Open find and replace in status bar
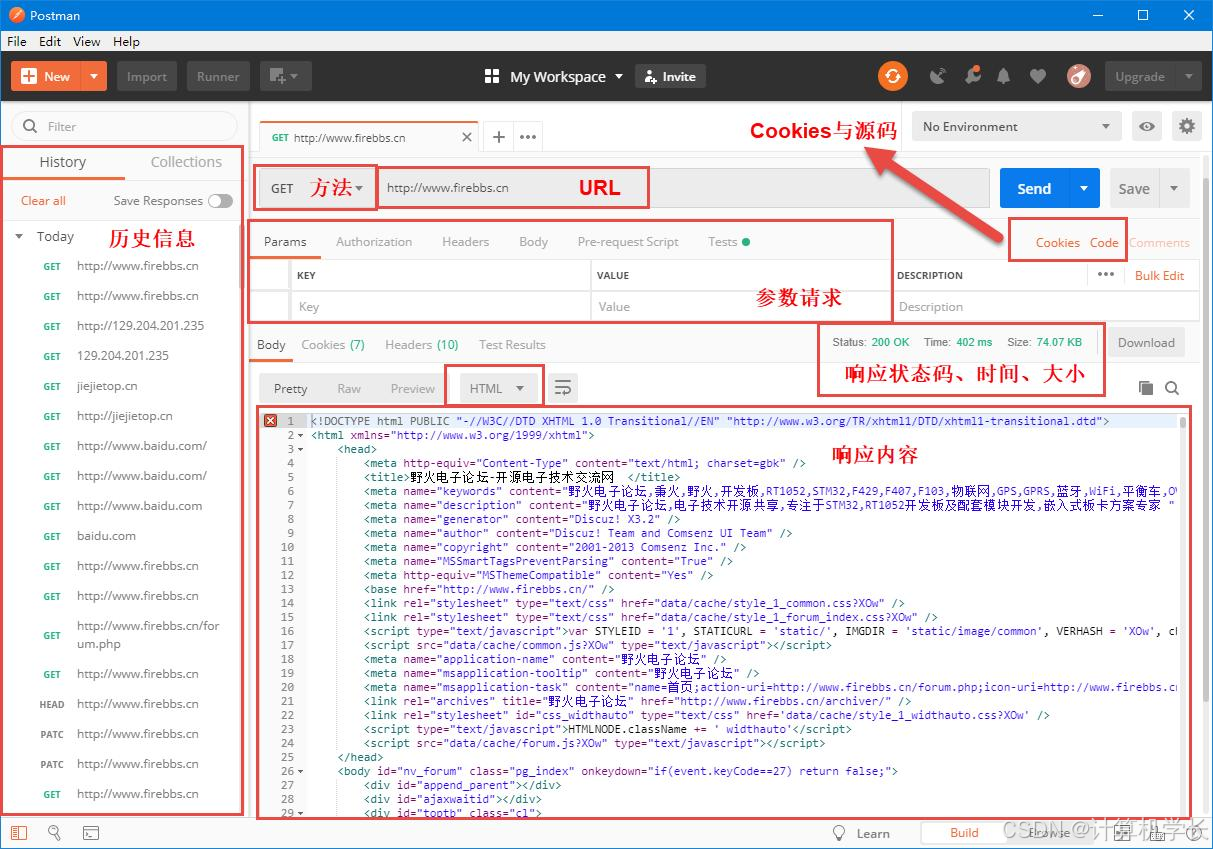 point(55,832)
